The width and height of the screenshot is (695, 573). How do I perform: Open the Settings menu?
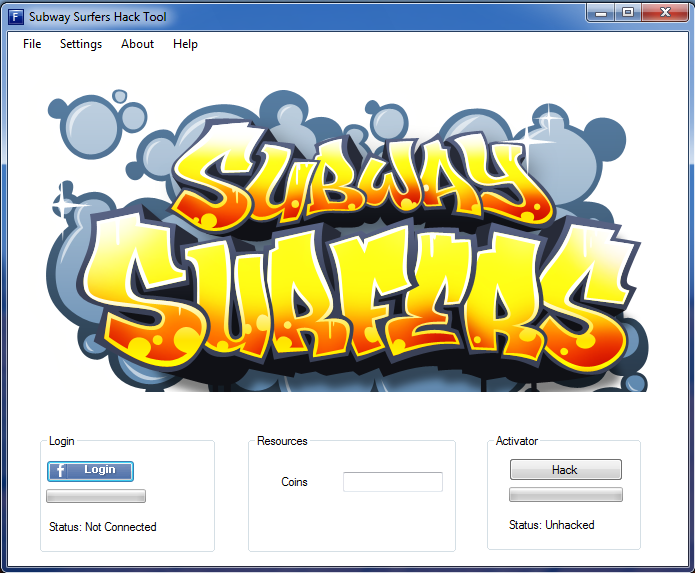(x=81, y=44)
